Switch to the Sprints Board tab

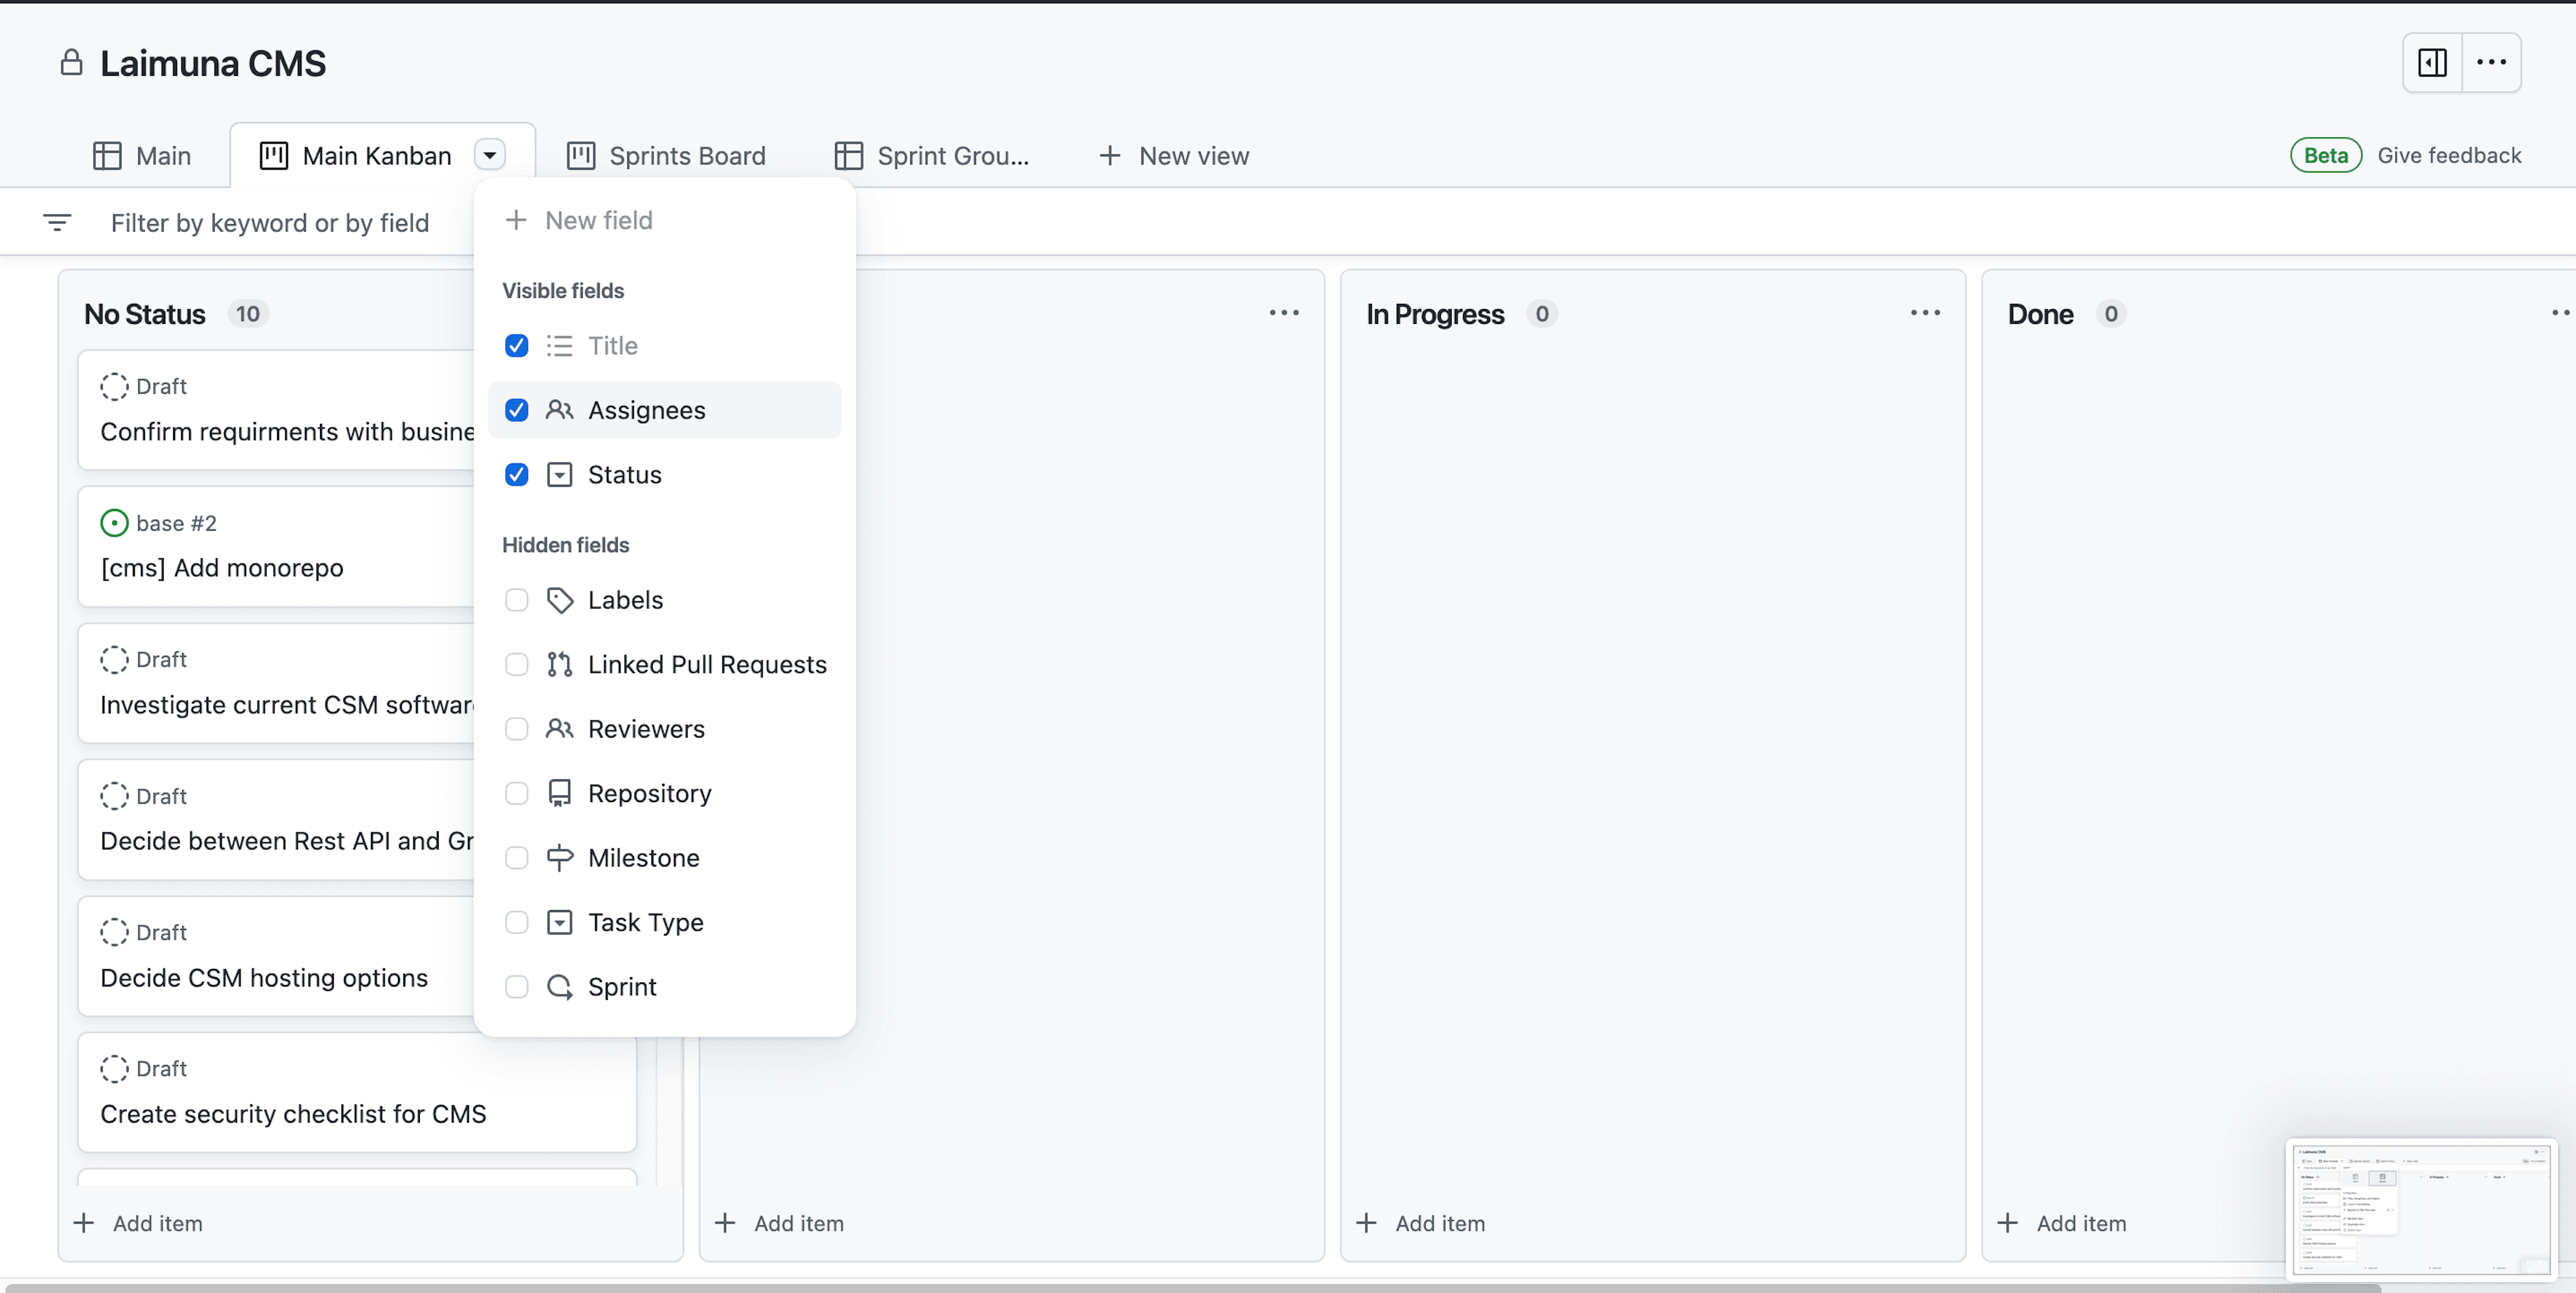point(667,156)
